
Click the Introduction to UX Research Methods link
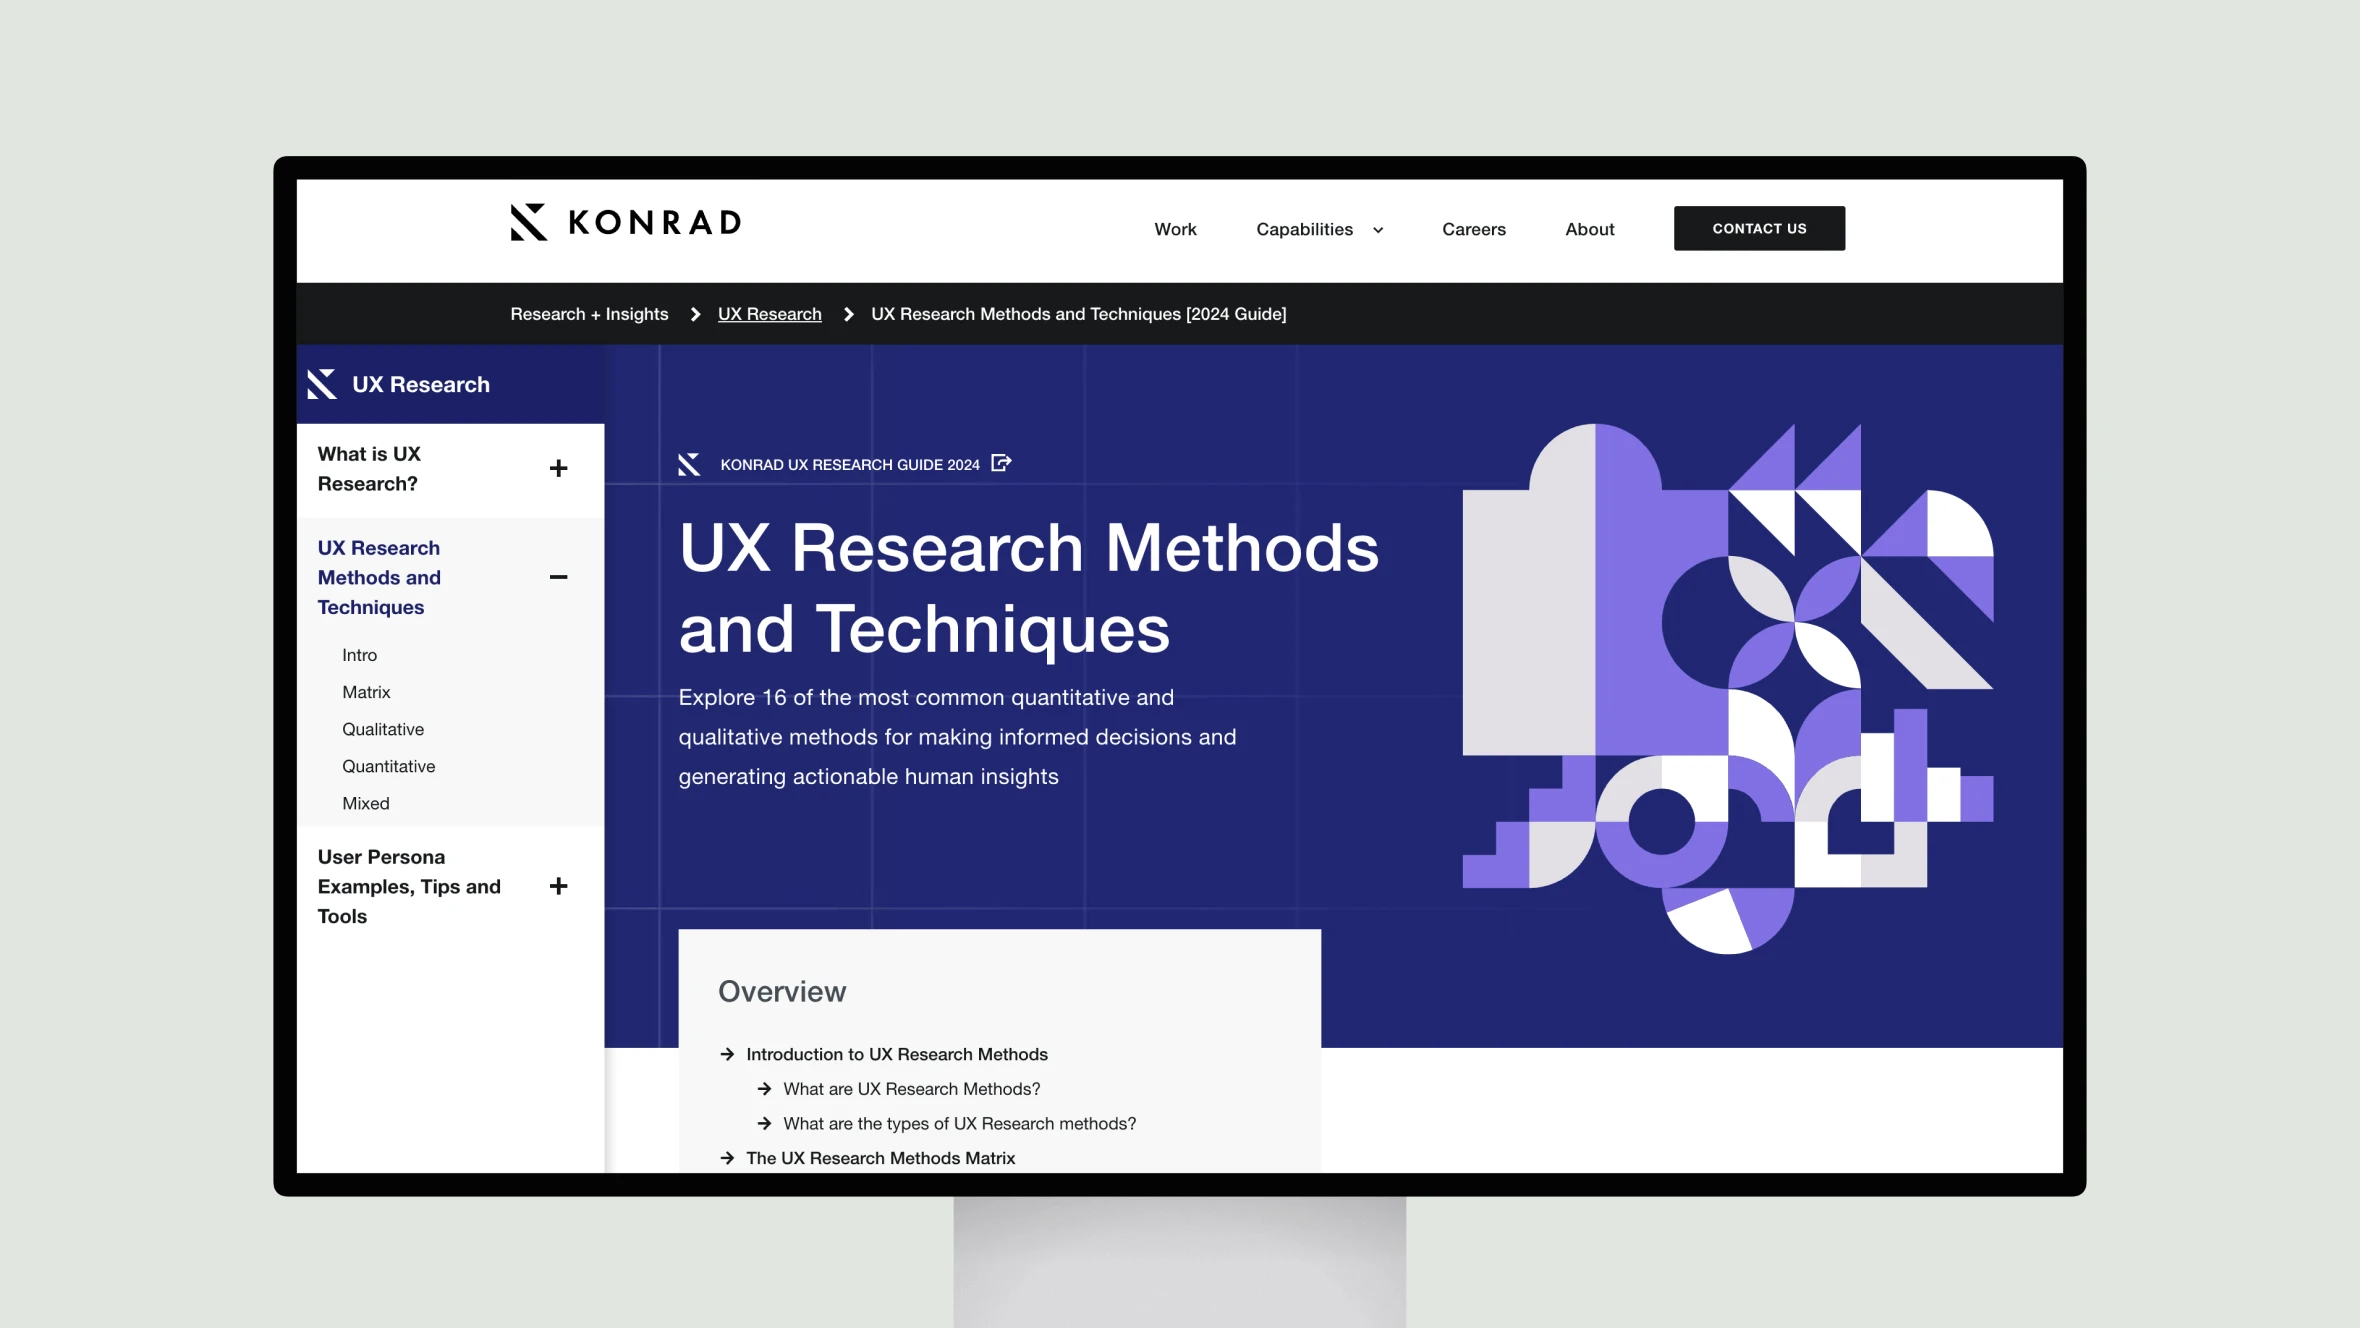pyautogui.click(x=896, y=1054)
